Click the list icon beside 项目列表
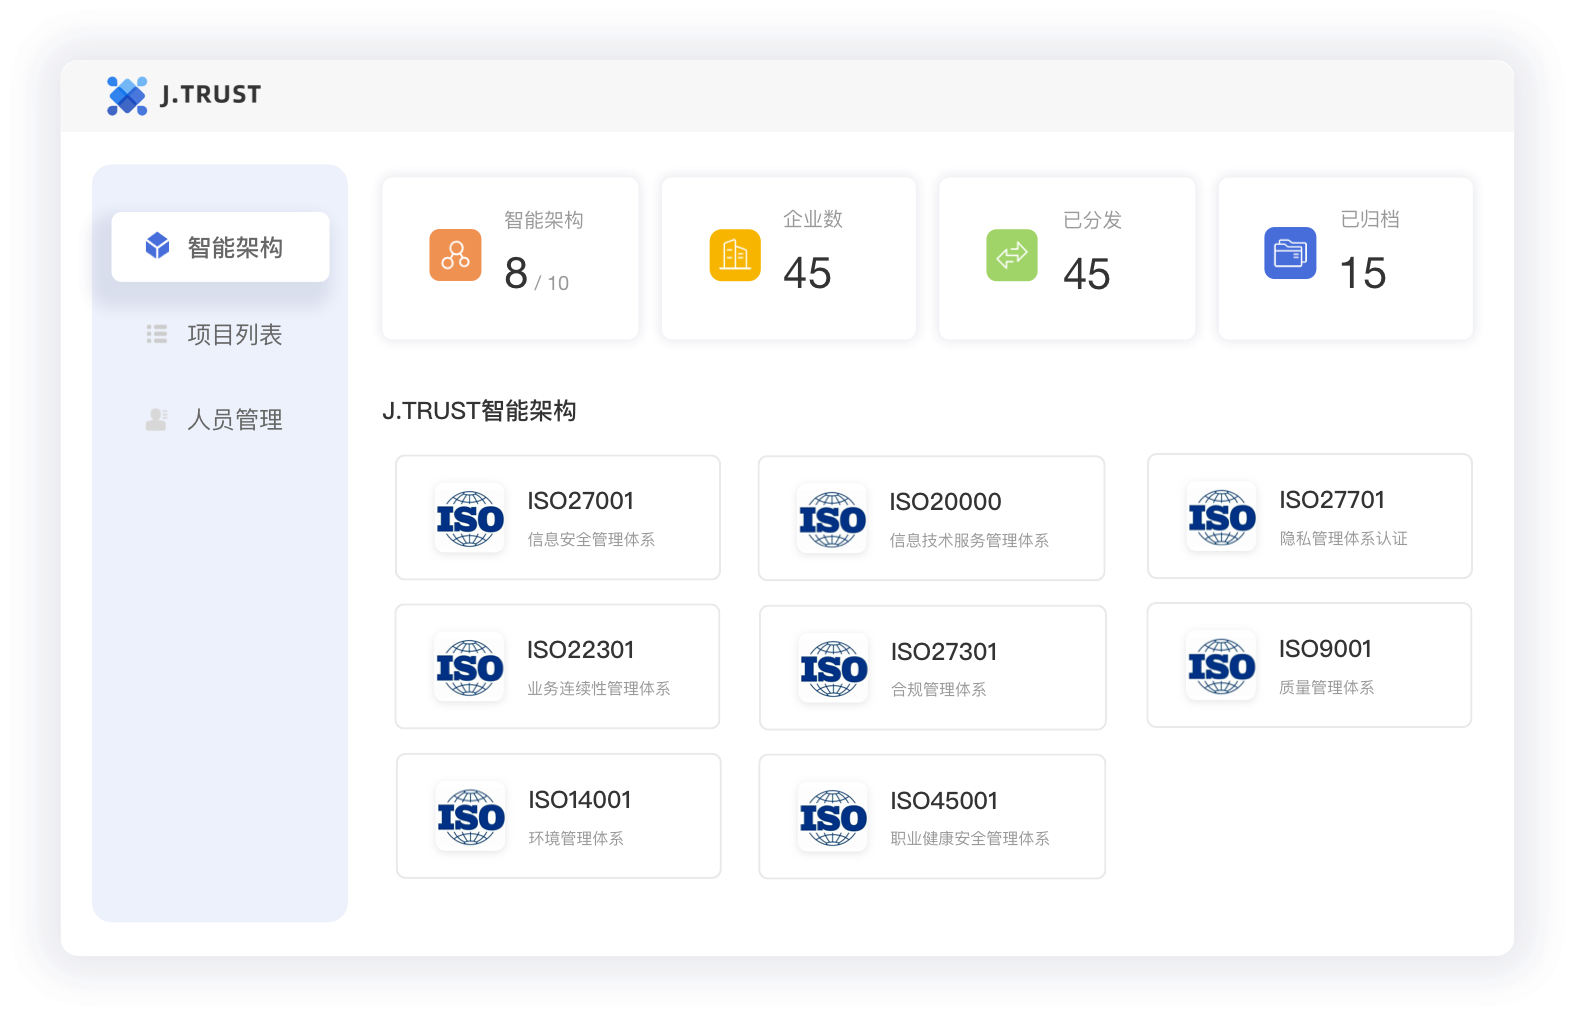 [x=157, y=334]
